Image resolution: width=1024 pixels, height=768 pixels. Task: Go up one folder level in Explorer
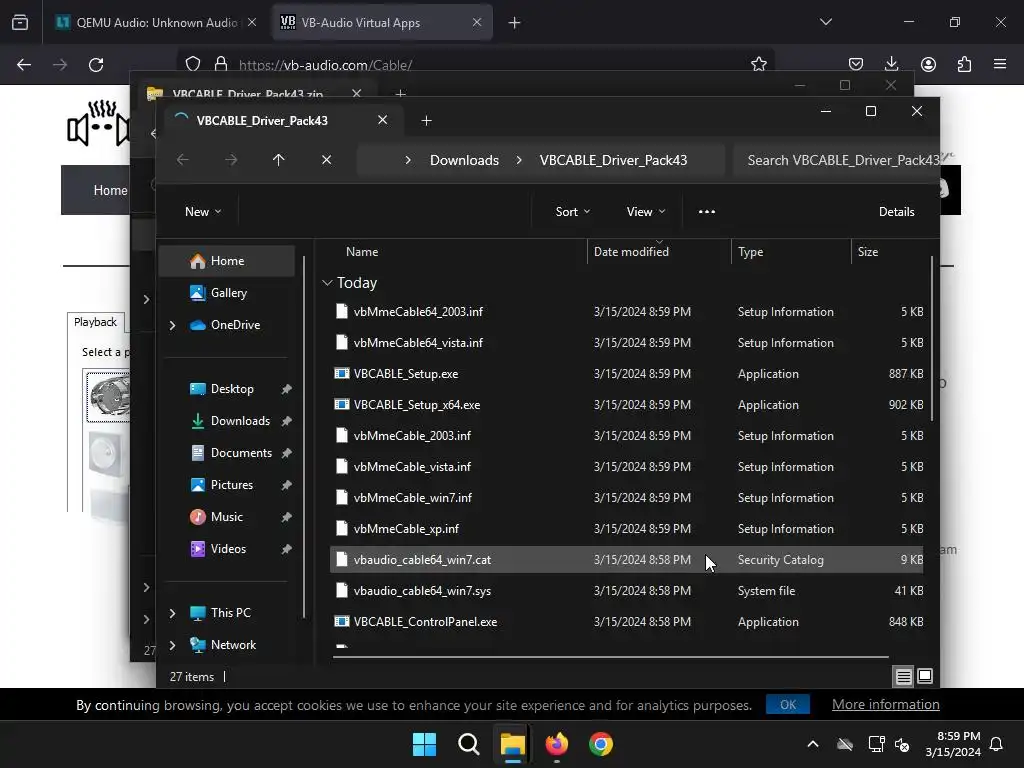pyautogui.click(x=278, y=160)
